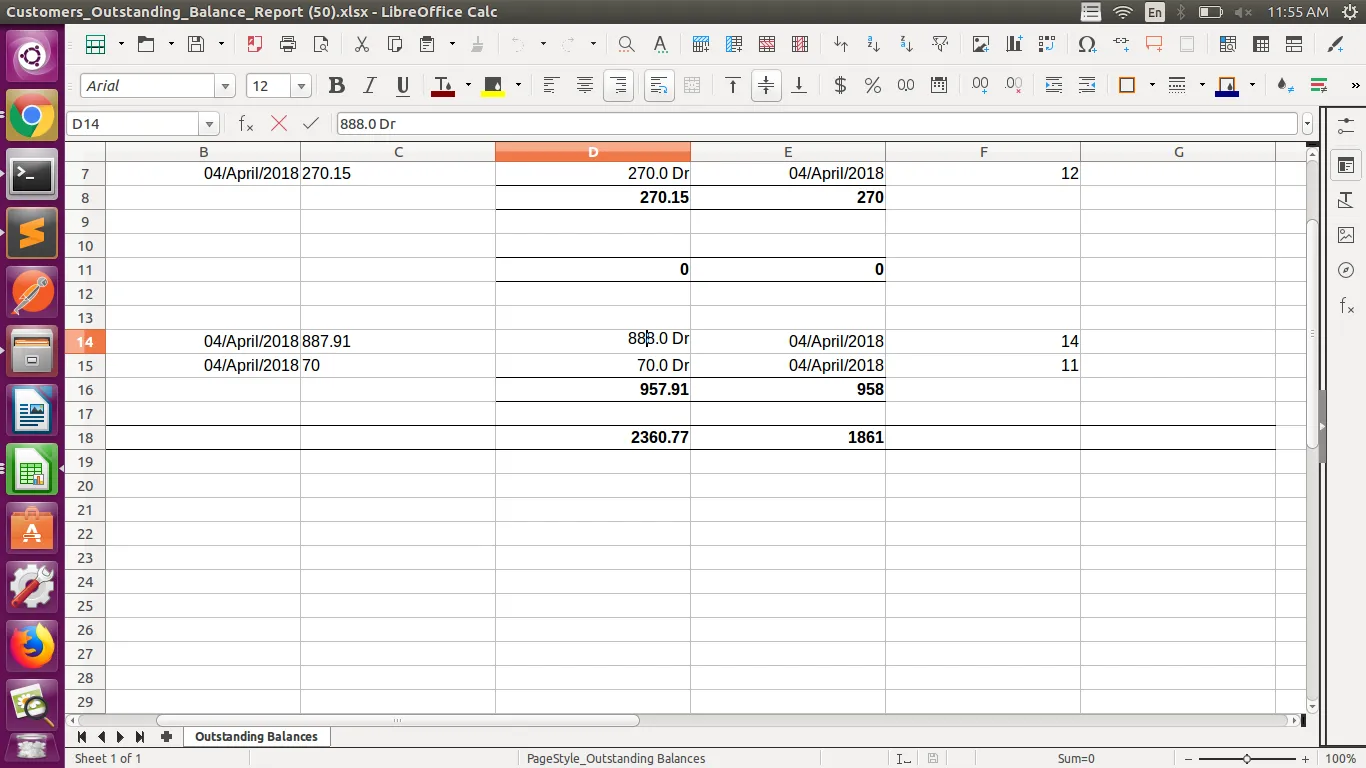Sort ascending A to Z

(874, 44)
